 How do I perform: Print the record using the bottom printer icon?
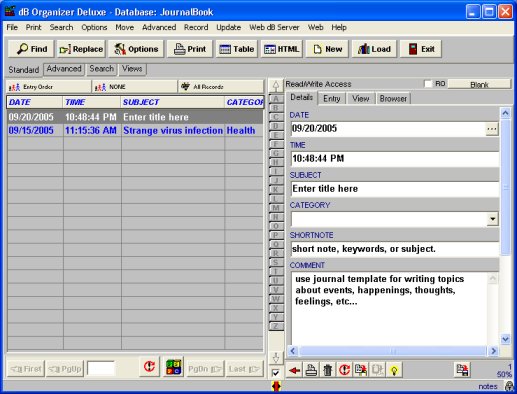click(311, 370)
